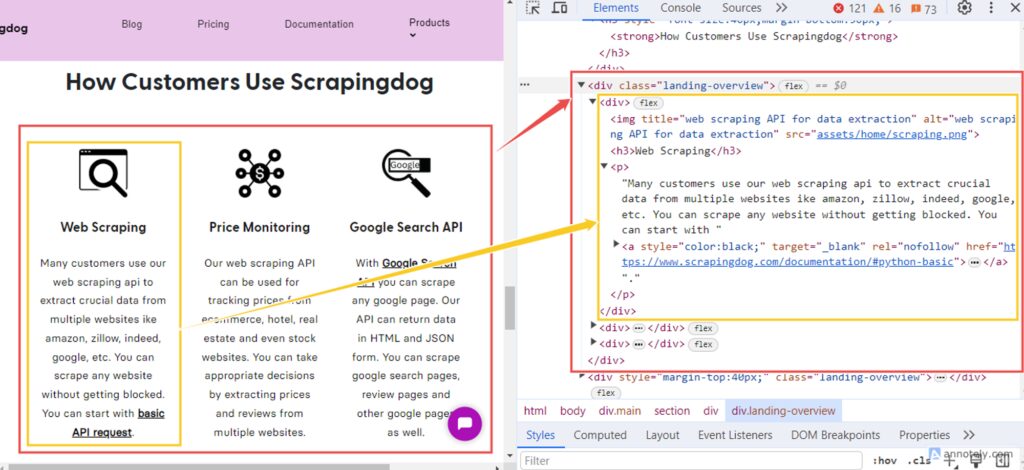Toggle the device toolbar icon
The height and width of the screenshot is (470, 1024).
[561, 8]
